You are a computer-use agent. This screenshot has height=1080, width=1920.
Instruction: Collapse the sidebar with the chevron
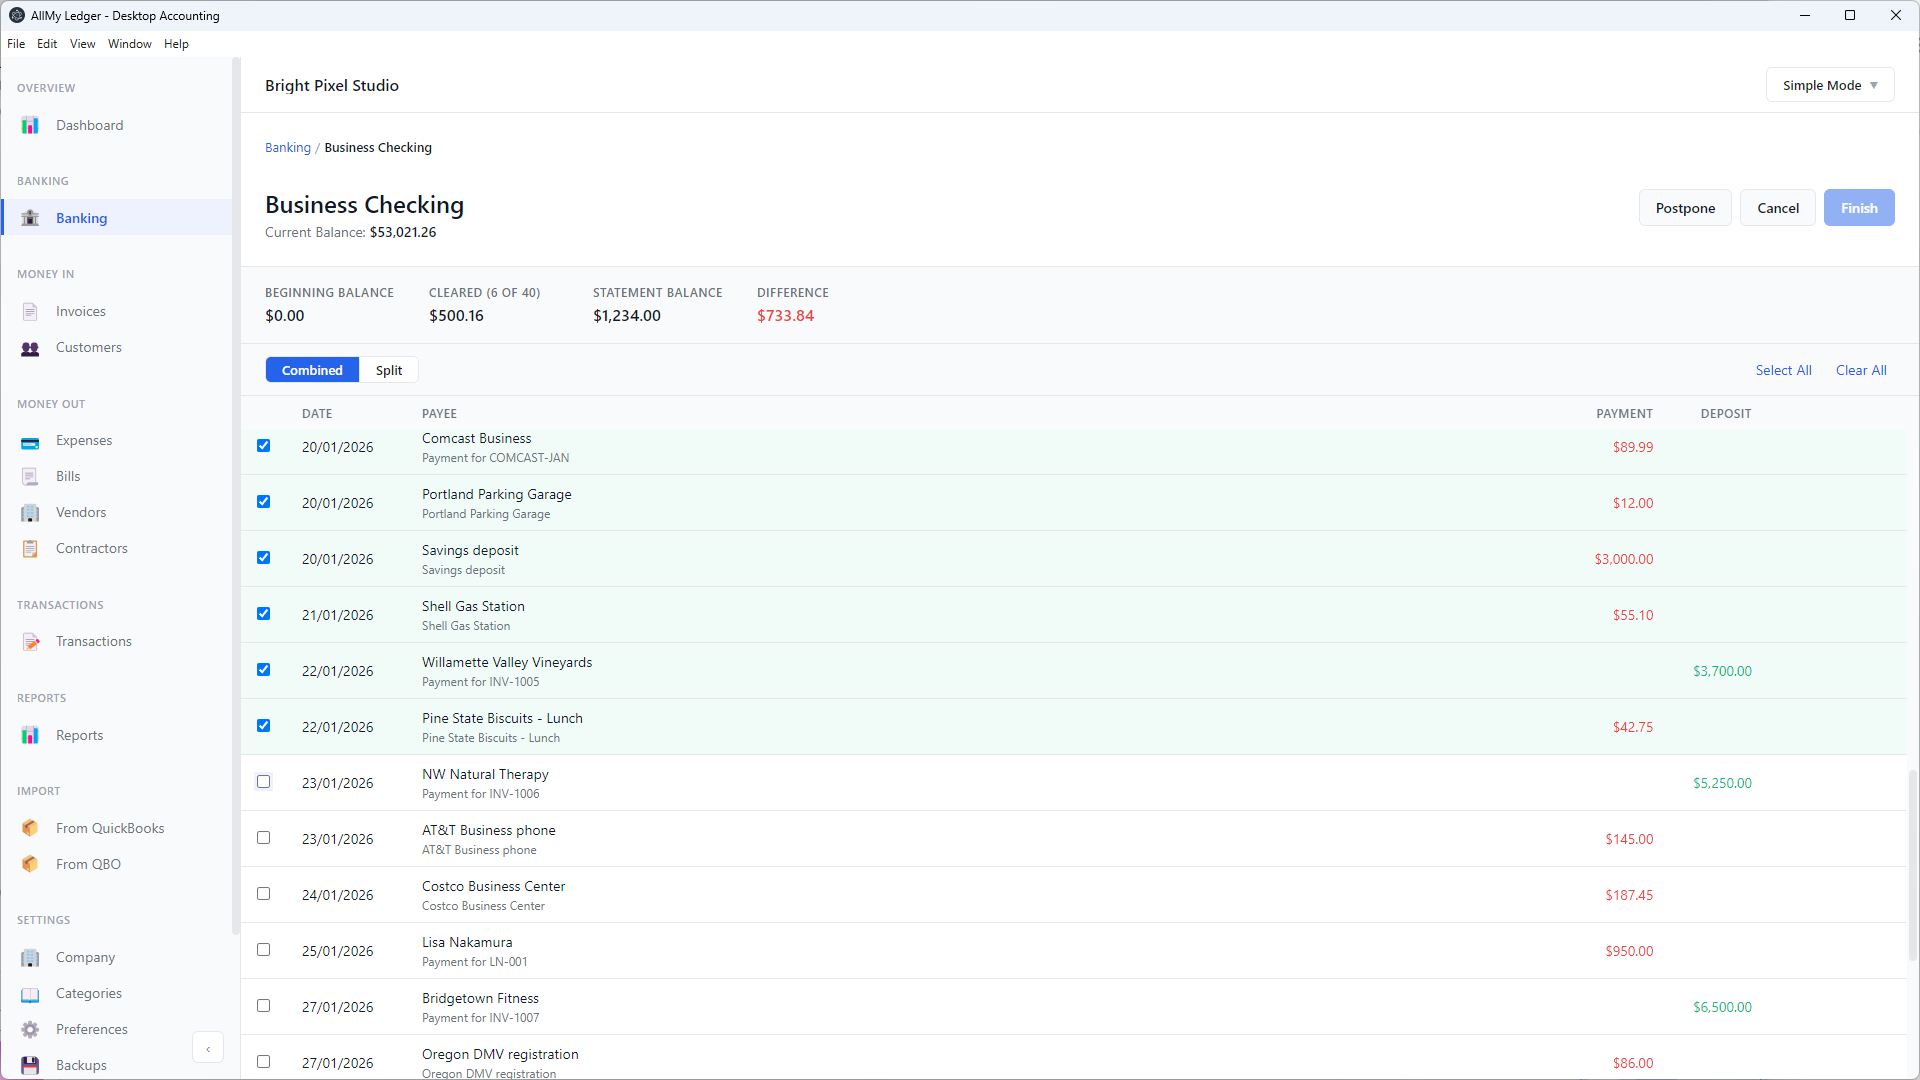pos(208,1047)
